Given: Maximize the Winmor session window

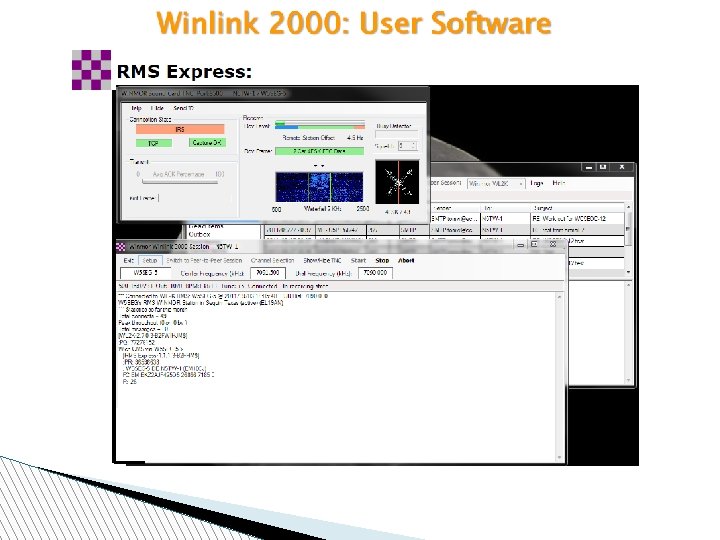Looking at the screenshot, I should click(534, 244).
